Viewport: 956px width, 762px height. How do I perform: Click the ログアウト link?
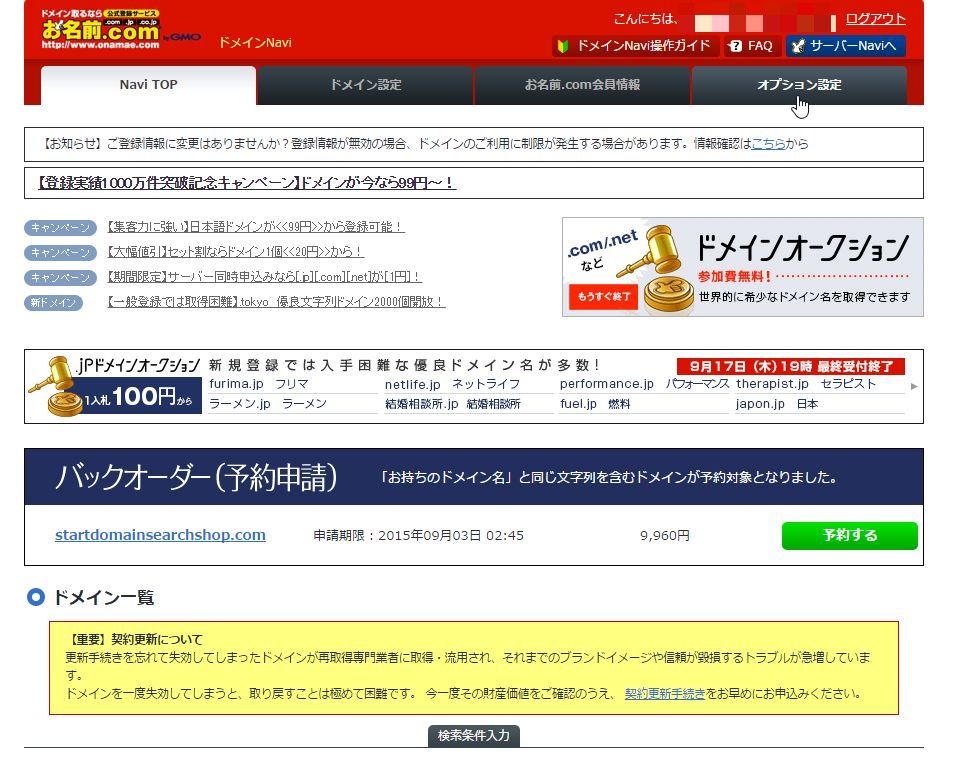click(x=875, y=19)
